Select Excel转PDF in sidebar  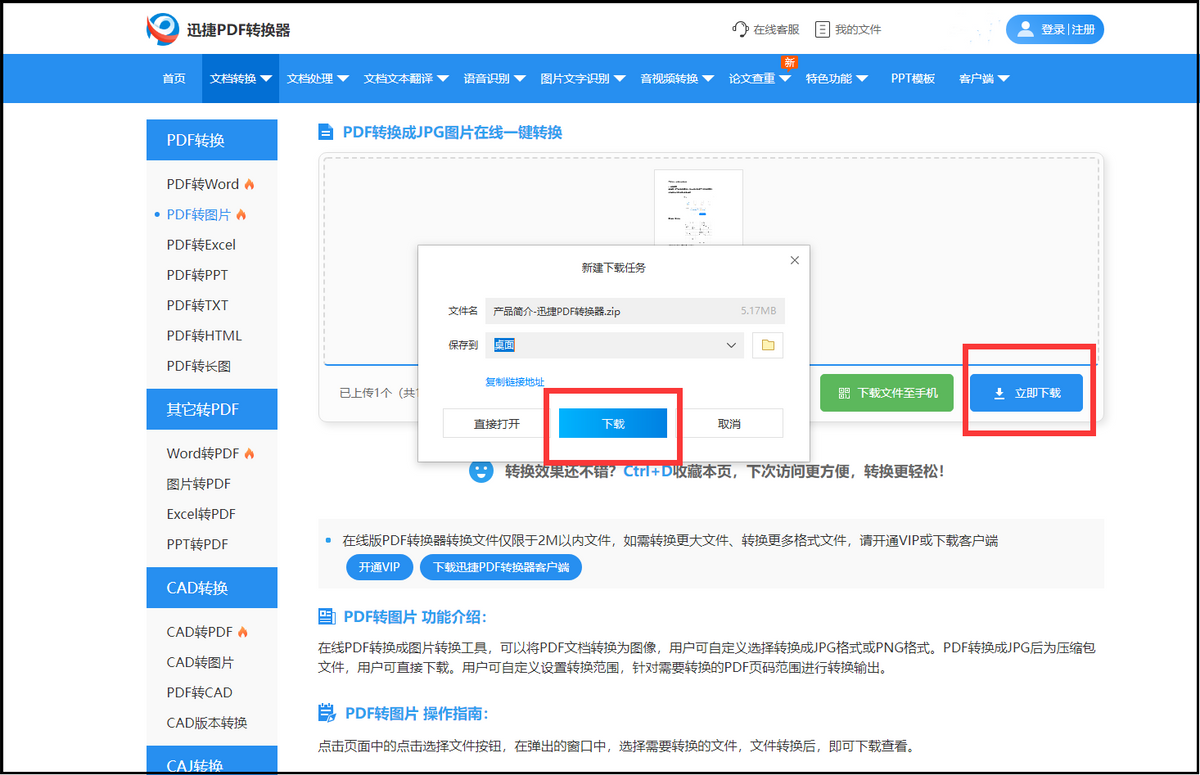(x=201, y=514)
